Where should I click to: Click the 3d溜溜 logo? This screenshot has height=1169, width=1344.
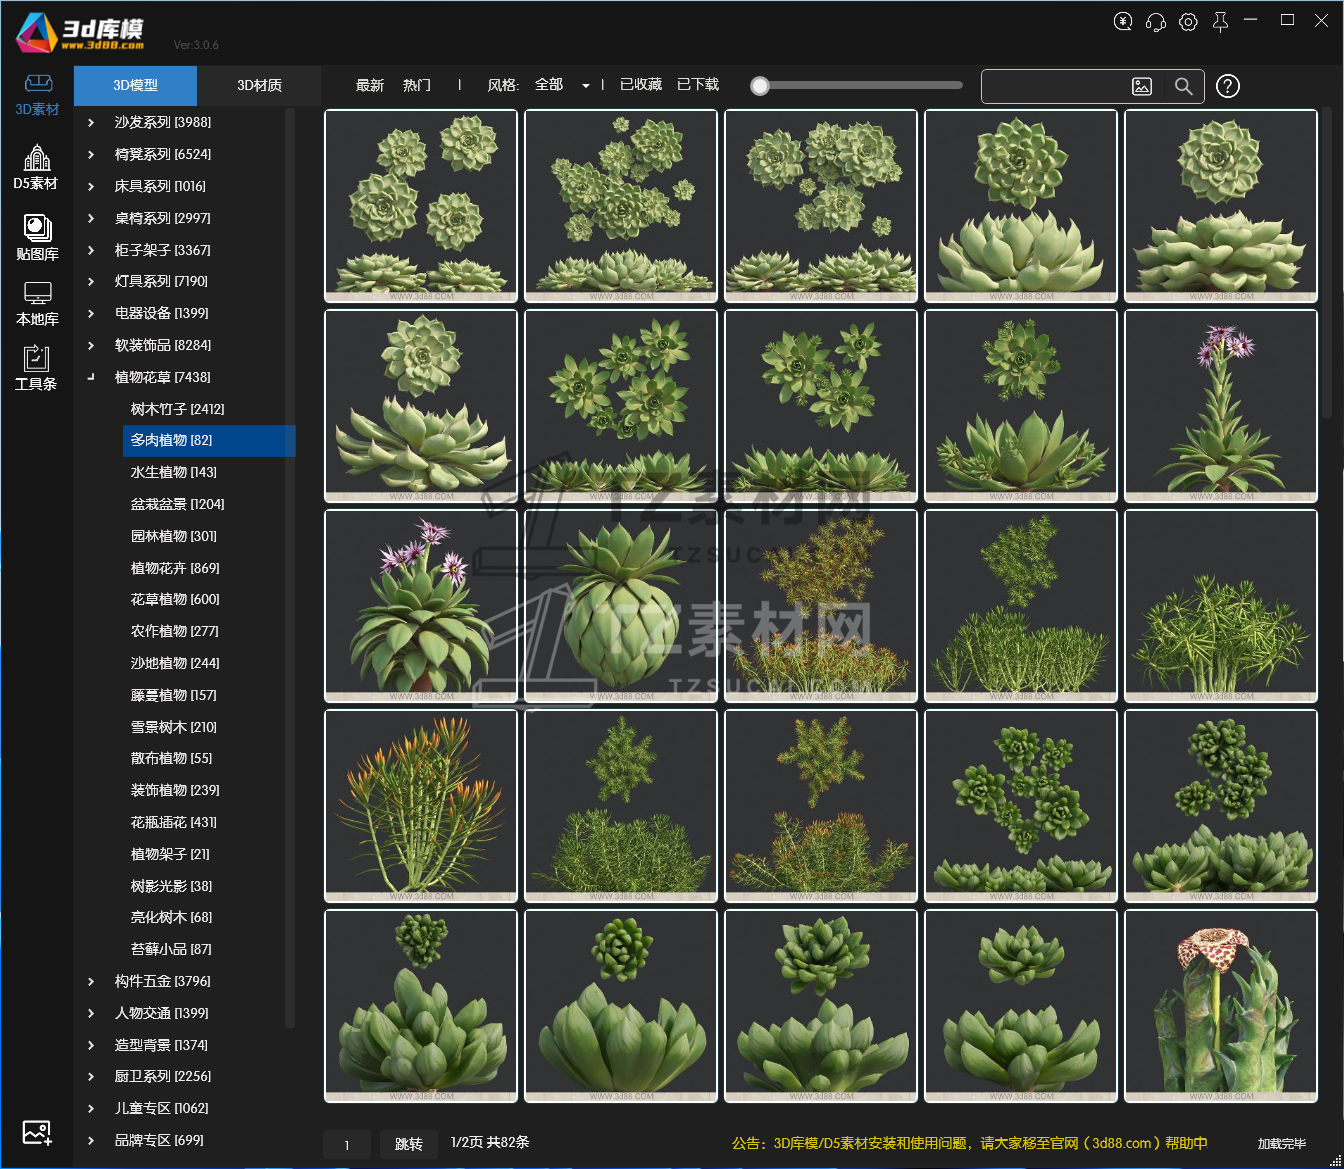[x=81, y=32]
